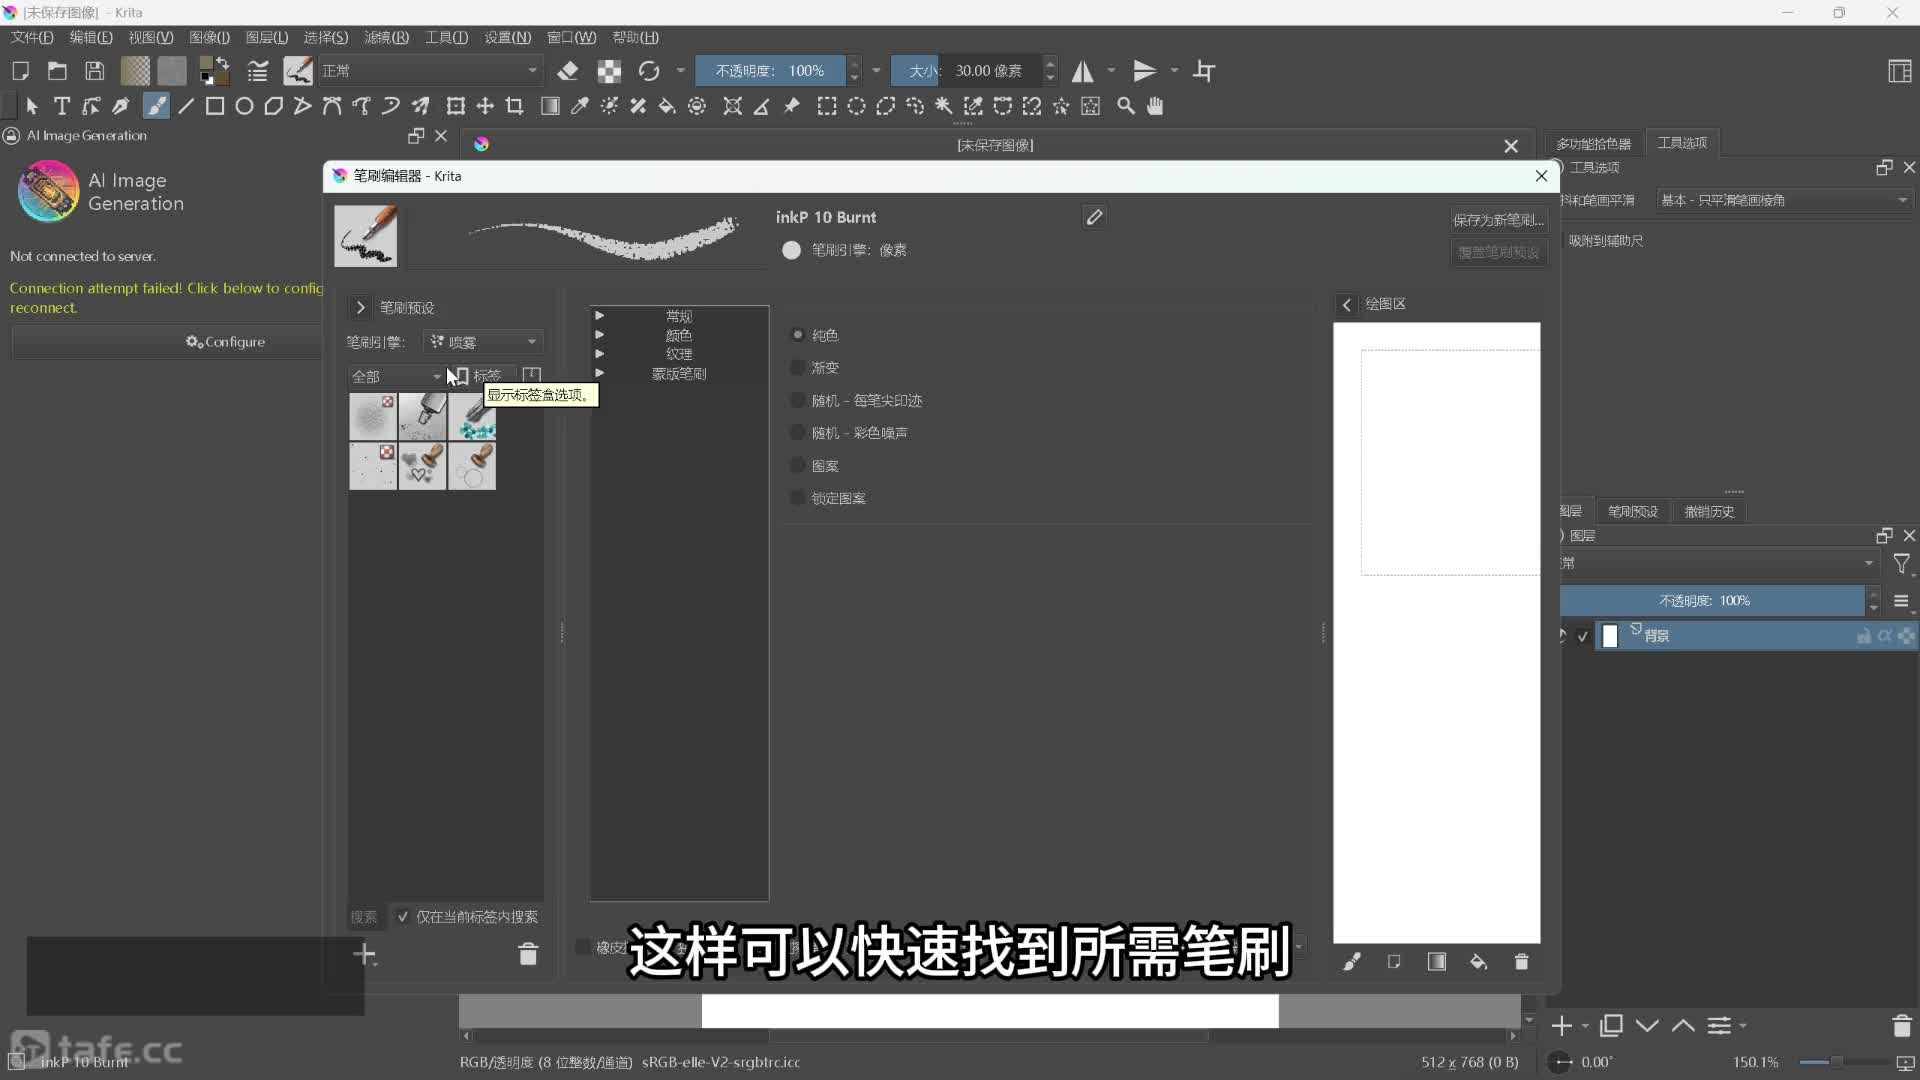This screenshot has width=1920, height=1080.
Task: Select 随机 - 每笔尖印迹 radio option
Action: point(856,401)
